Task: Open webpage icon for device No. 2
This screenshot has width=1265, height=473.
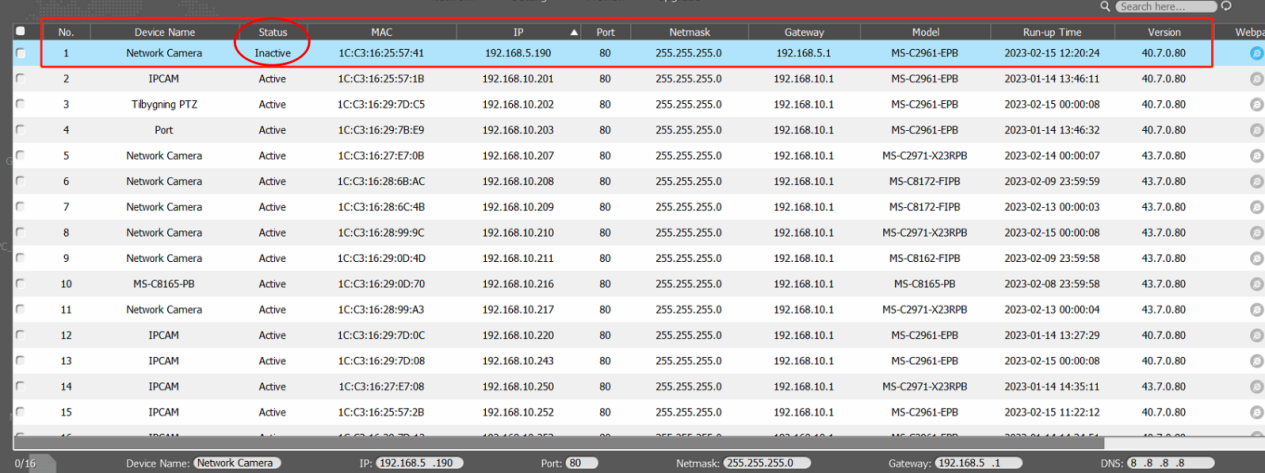Action: [x=1257, y=78]
